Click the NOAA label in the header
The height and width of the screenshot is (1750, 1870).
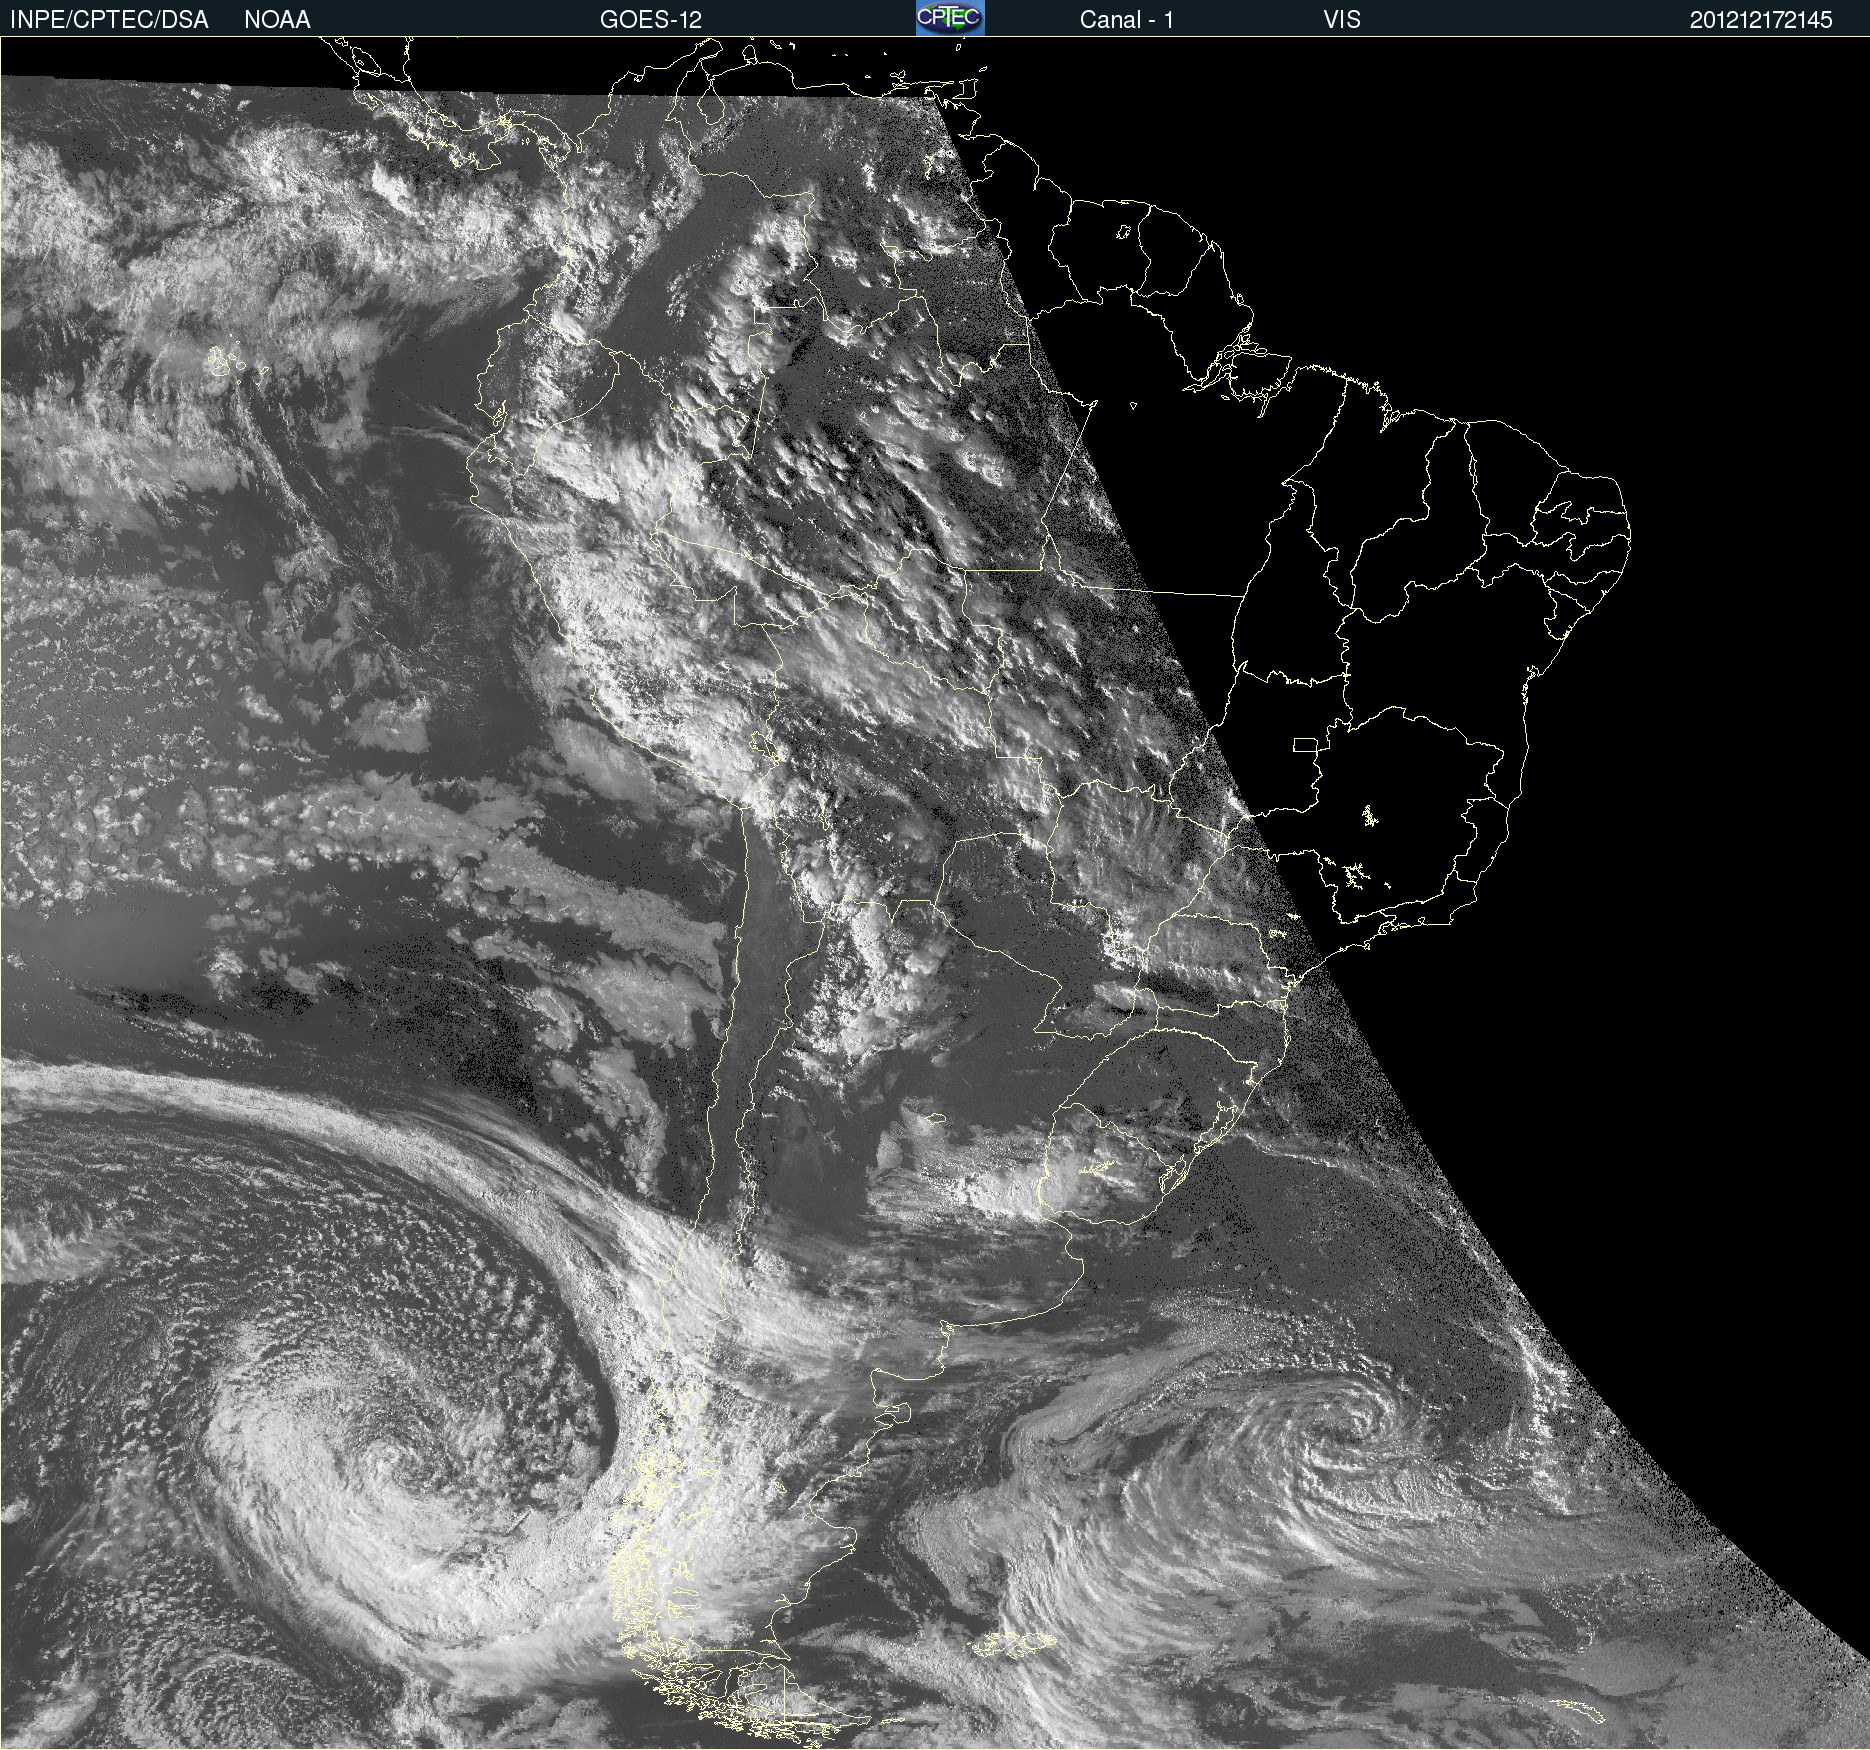(x=277, y=19)
